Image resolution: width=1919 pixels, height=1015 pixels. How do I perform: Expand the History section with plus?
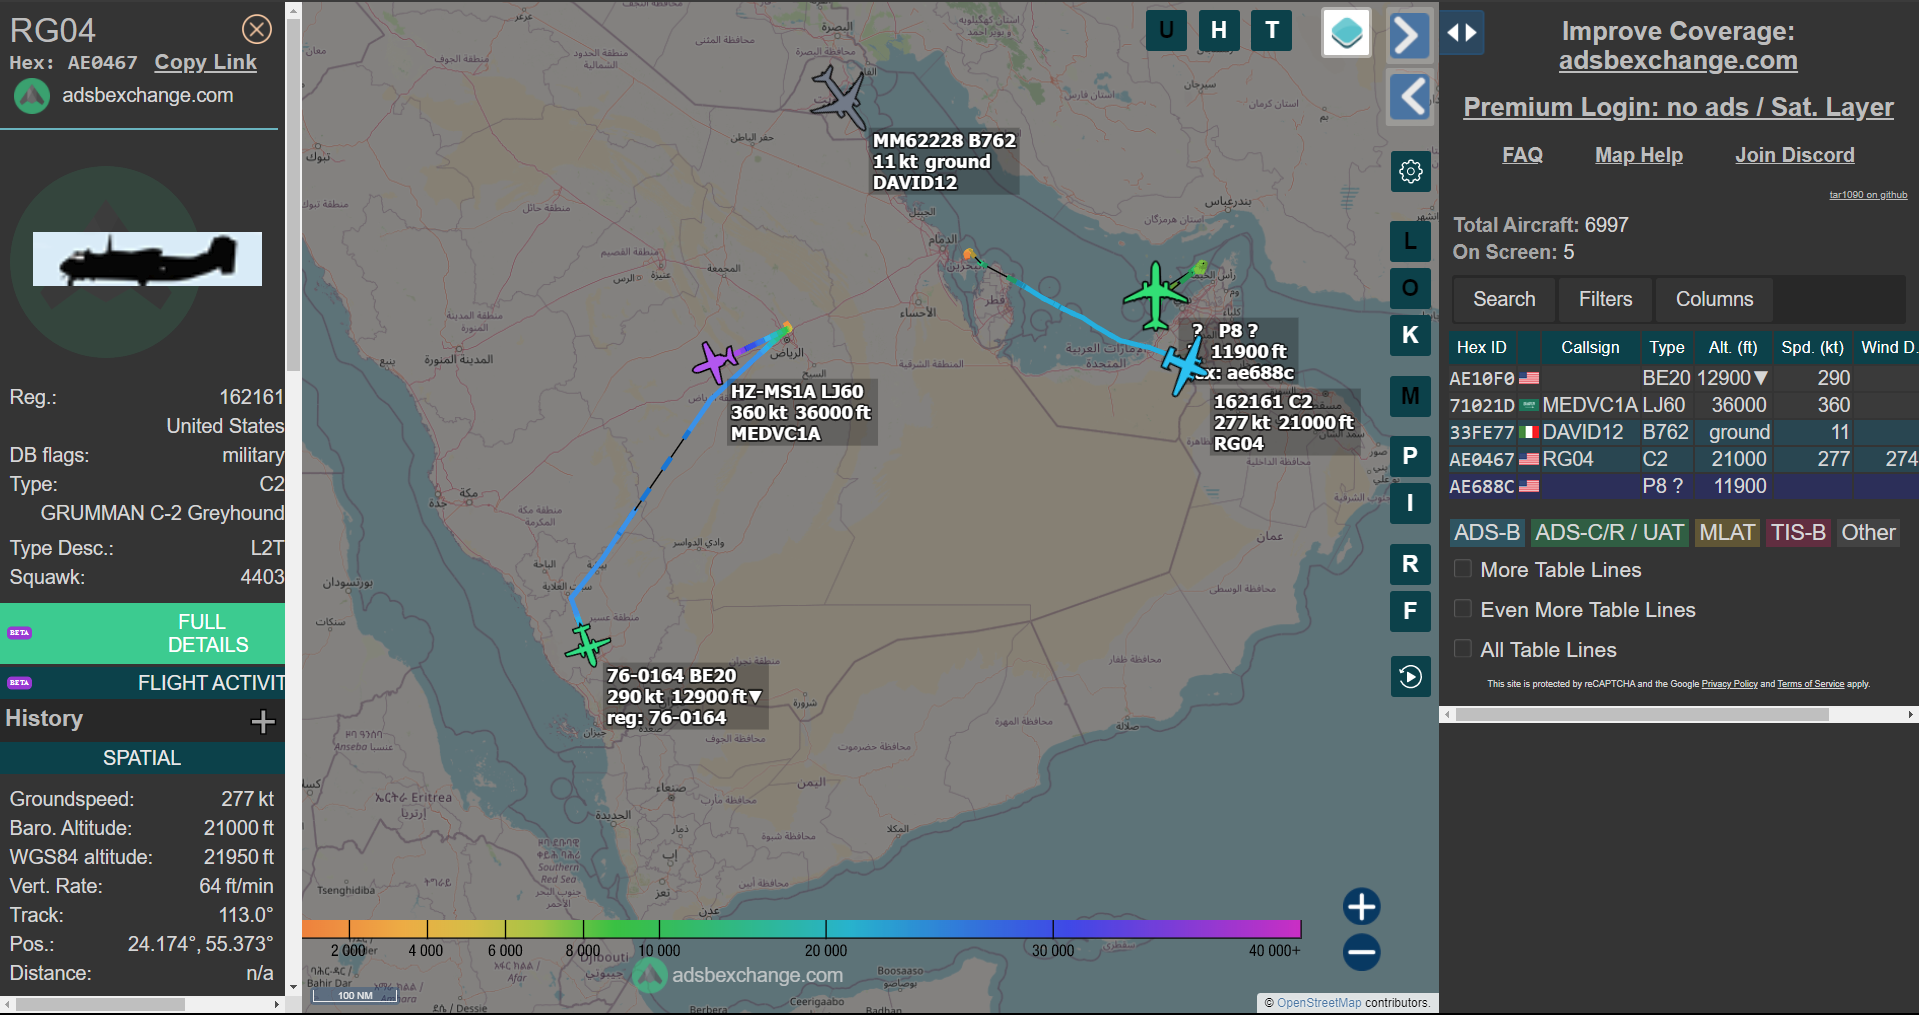click(263, 721)
